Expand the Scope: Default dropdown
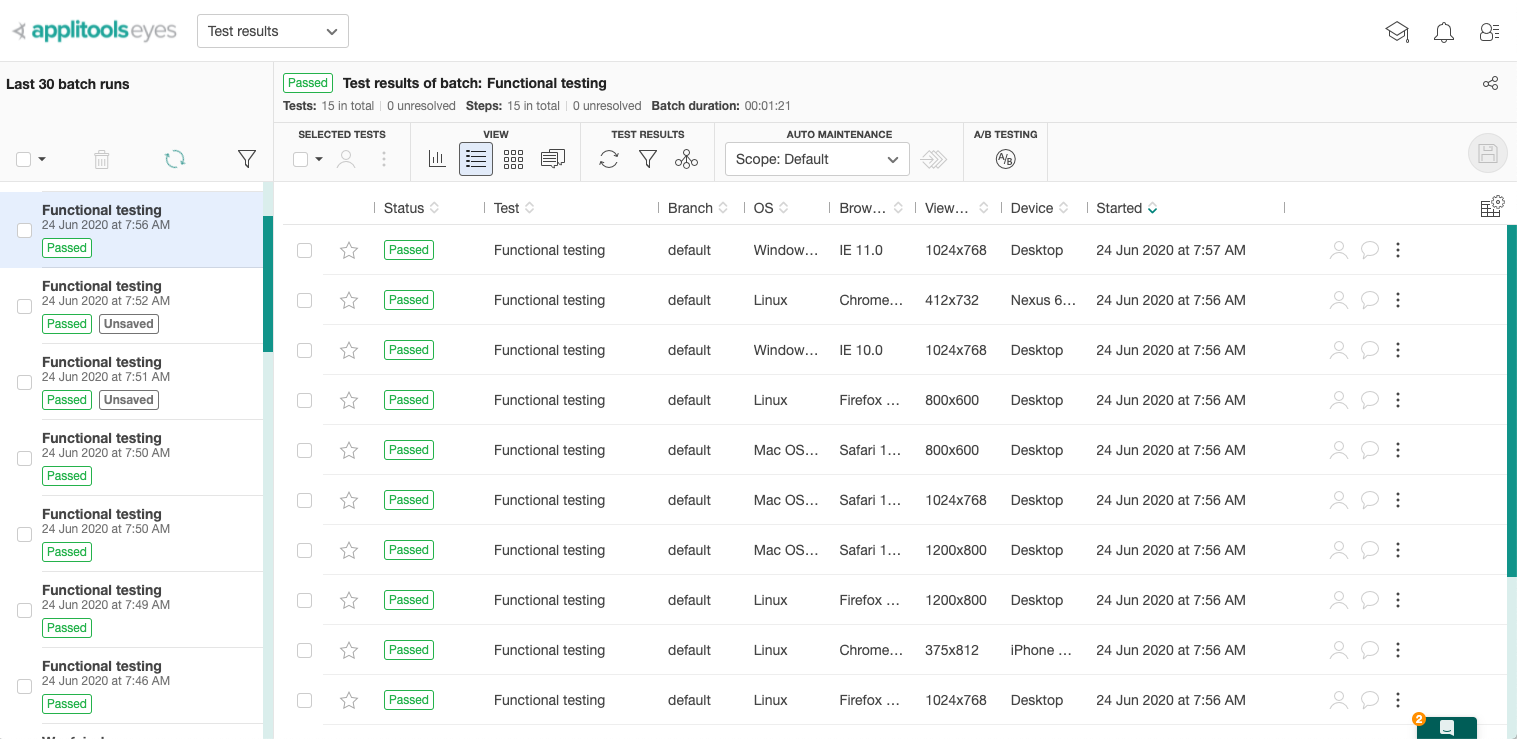Viewport: 1517px width, 739px height. point(817,159)
